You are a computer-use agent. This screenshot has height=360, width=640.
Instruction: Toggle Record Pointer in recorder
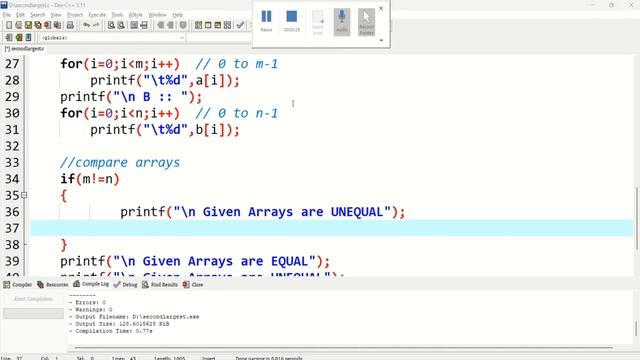[x=367, y=22]
